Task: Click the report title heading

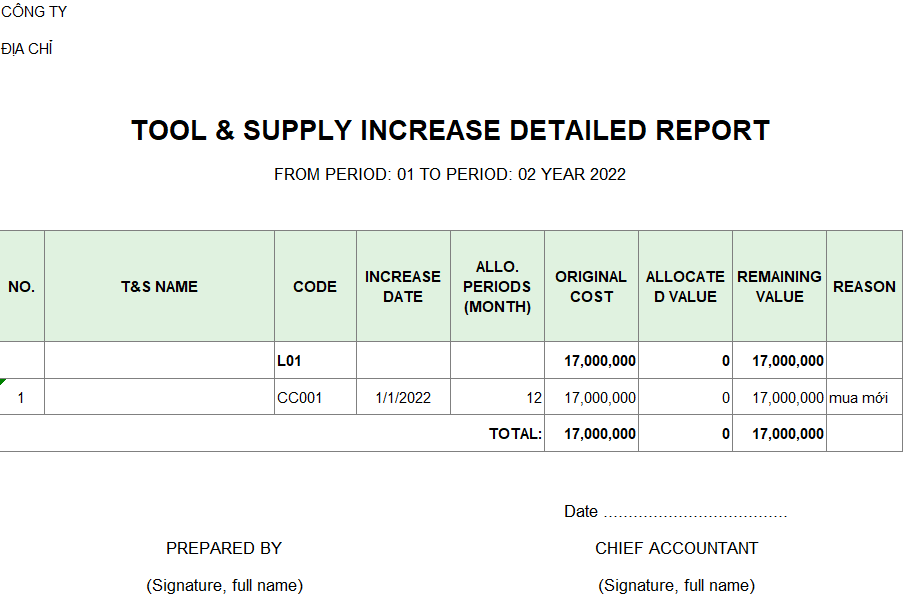Action: coord(450,131)
